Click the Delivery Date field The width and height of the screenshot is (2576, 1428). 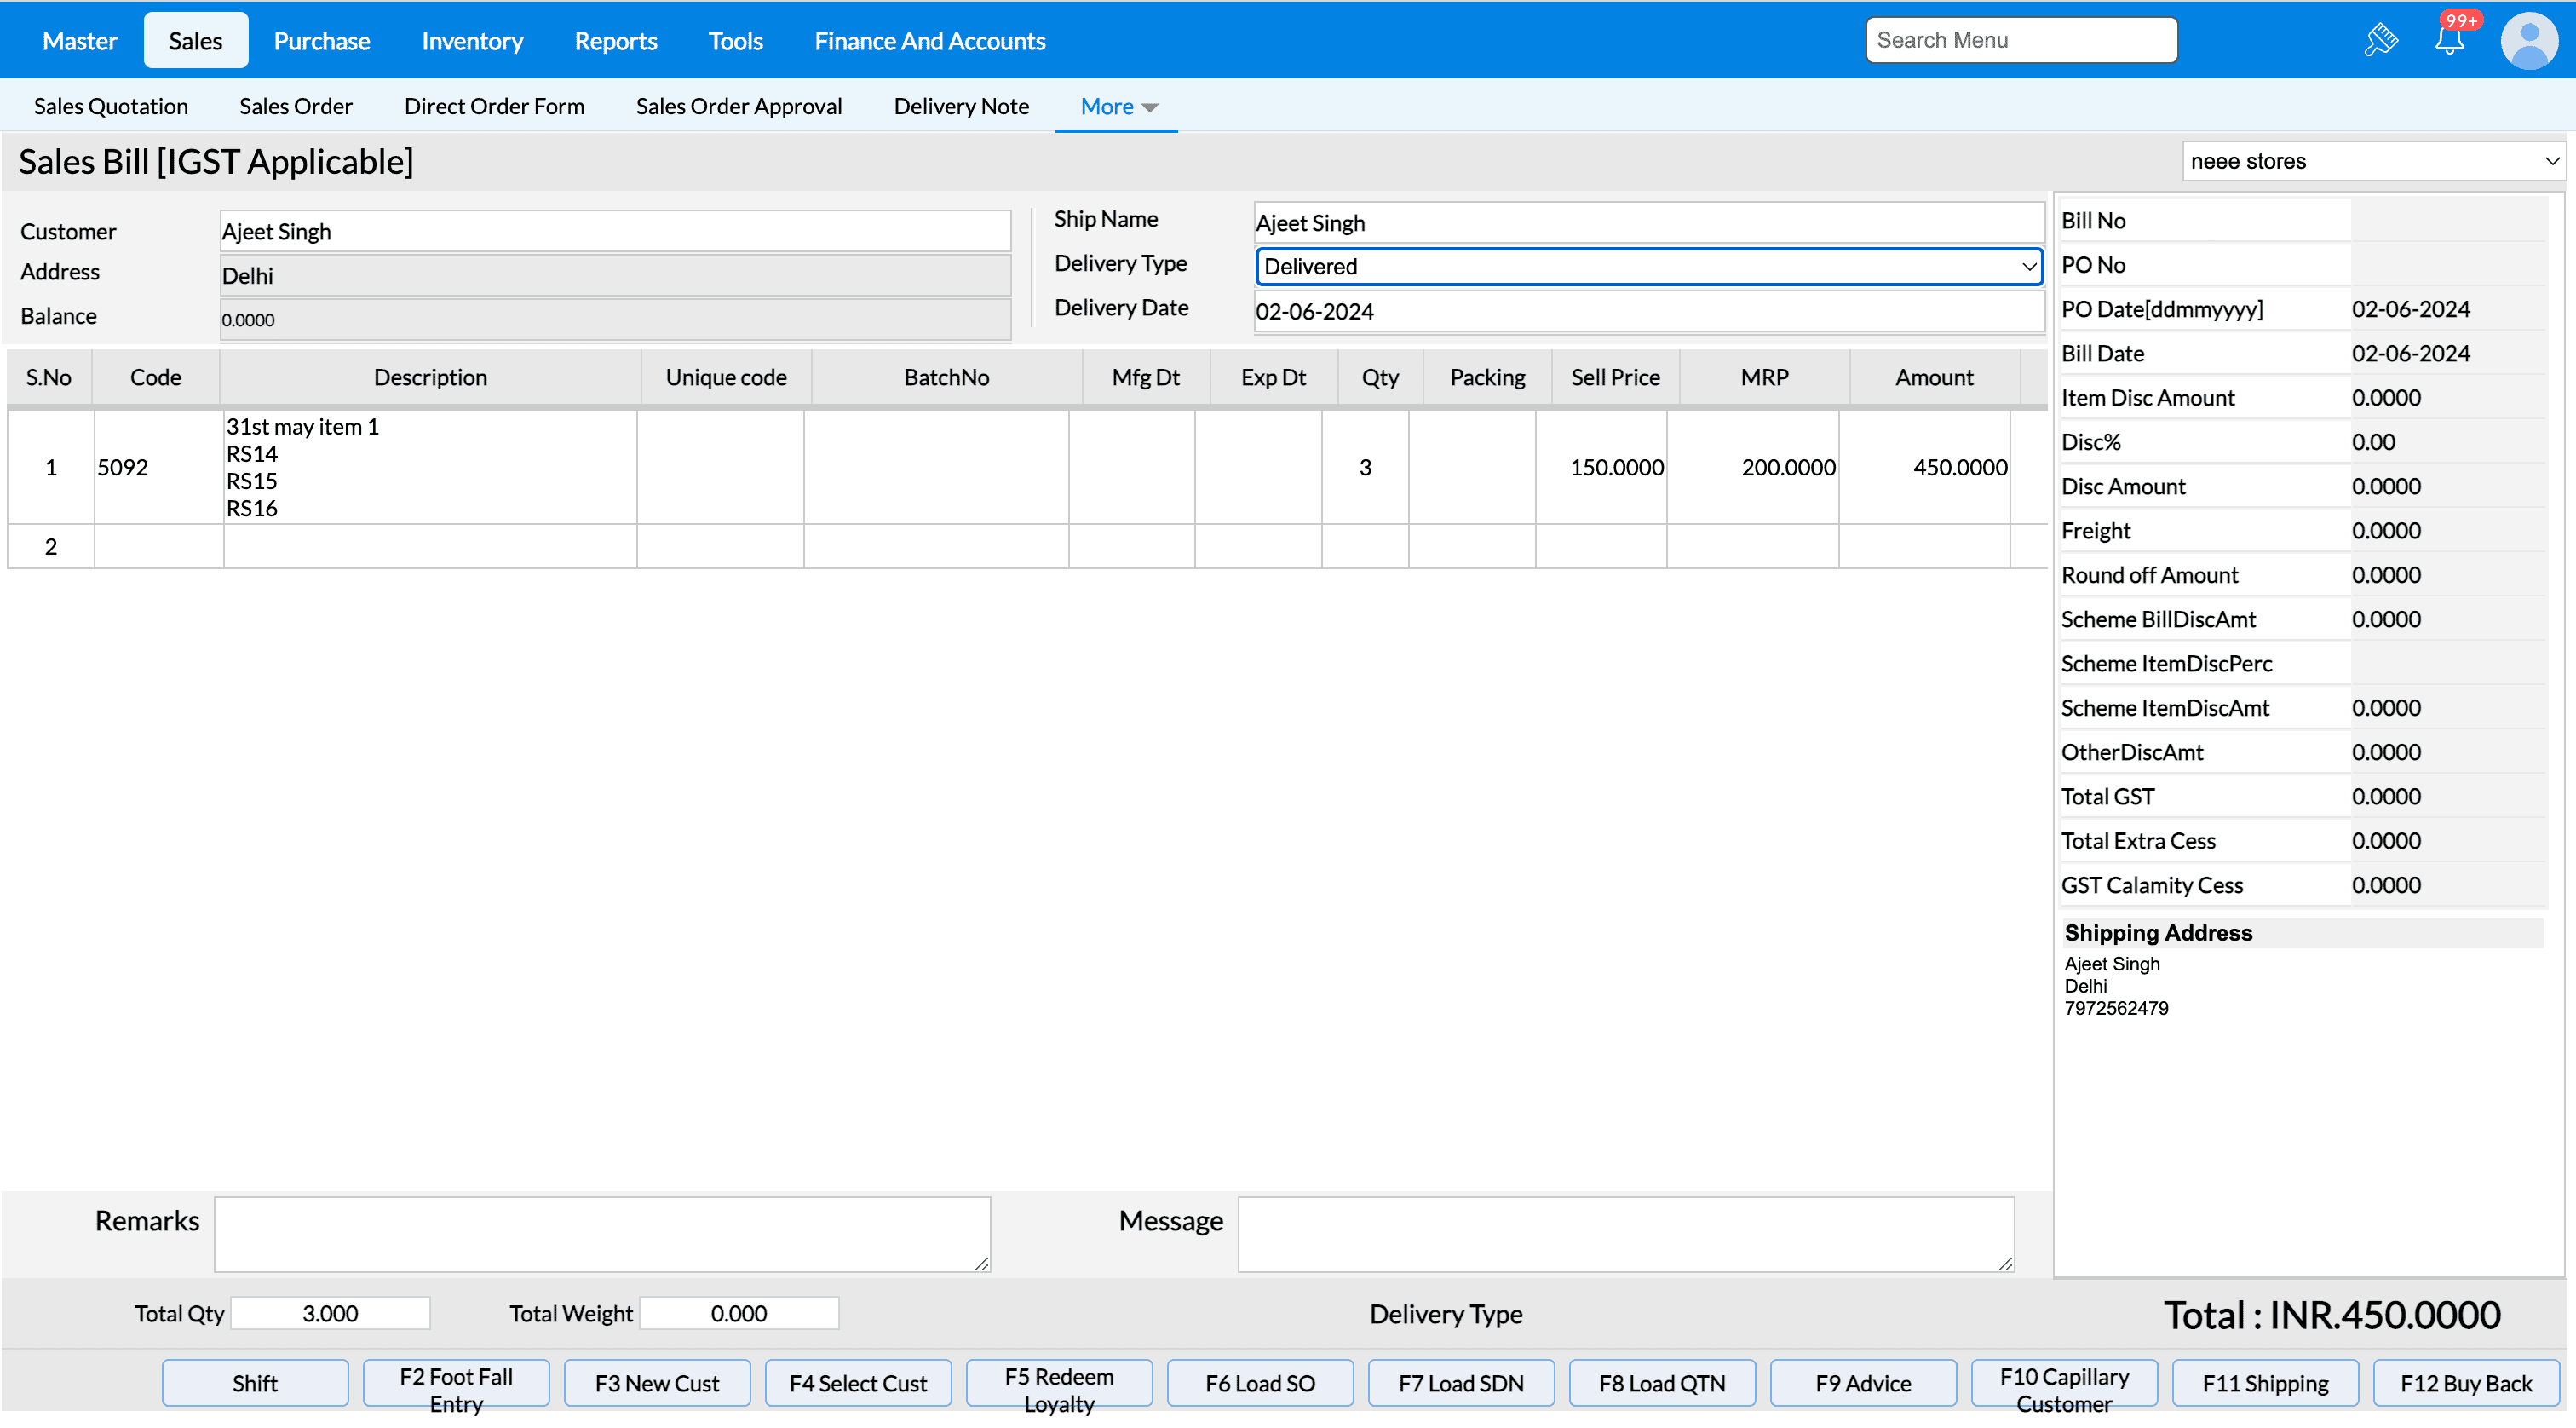[1648, 311]
